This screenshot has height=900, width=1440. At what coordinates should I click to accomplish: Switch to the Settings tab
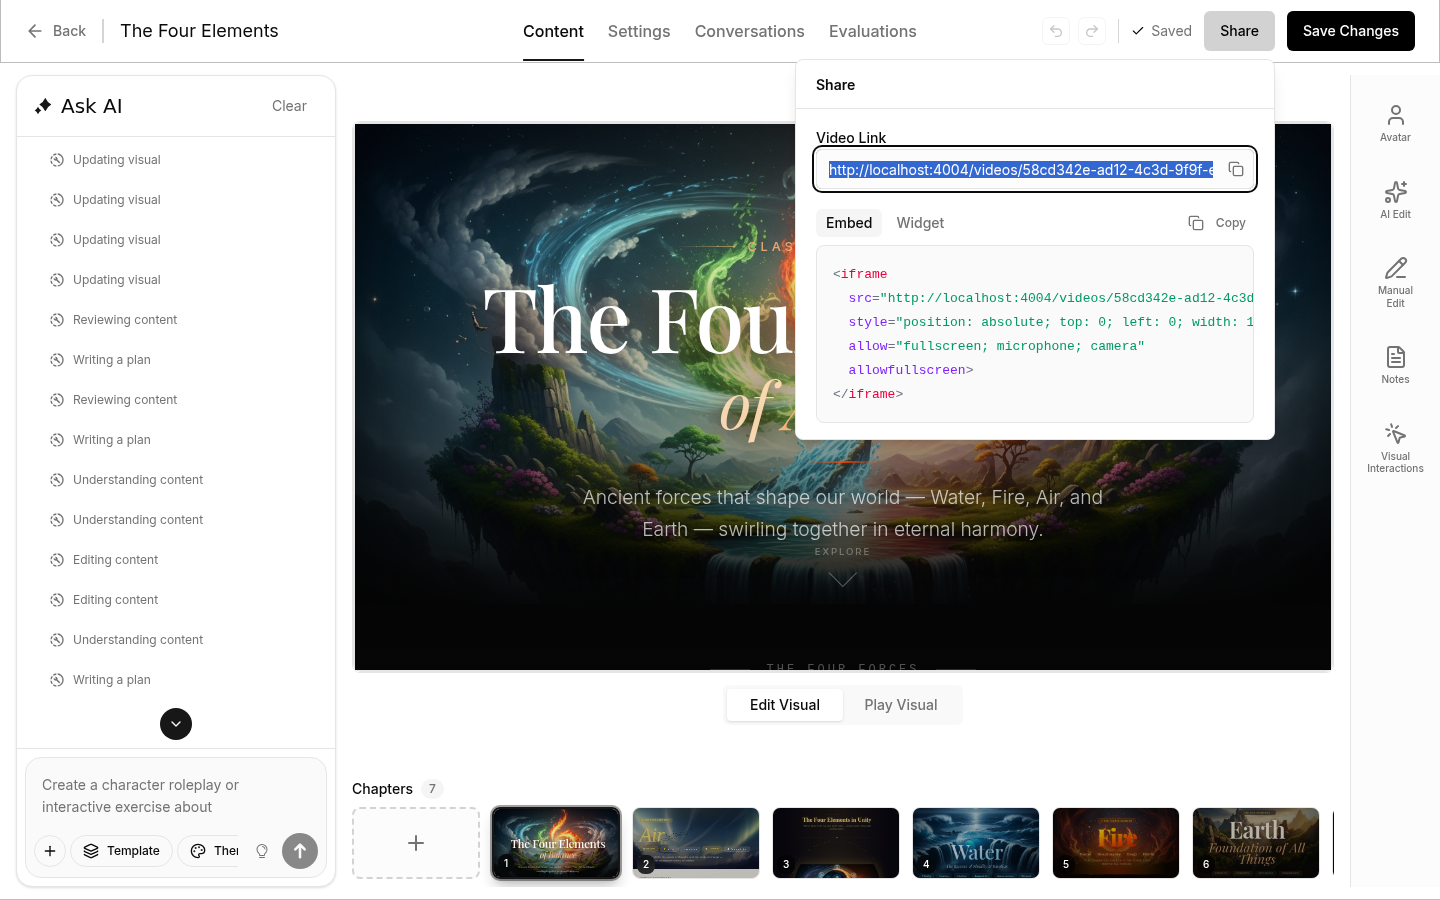[x=638, y=31]
